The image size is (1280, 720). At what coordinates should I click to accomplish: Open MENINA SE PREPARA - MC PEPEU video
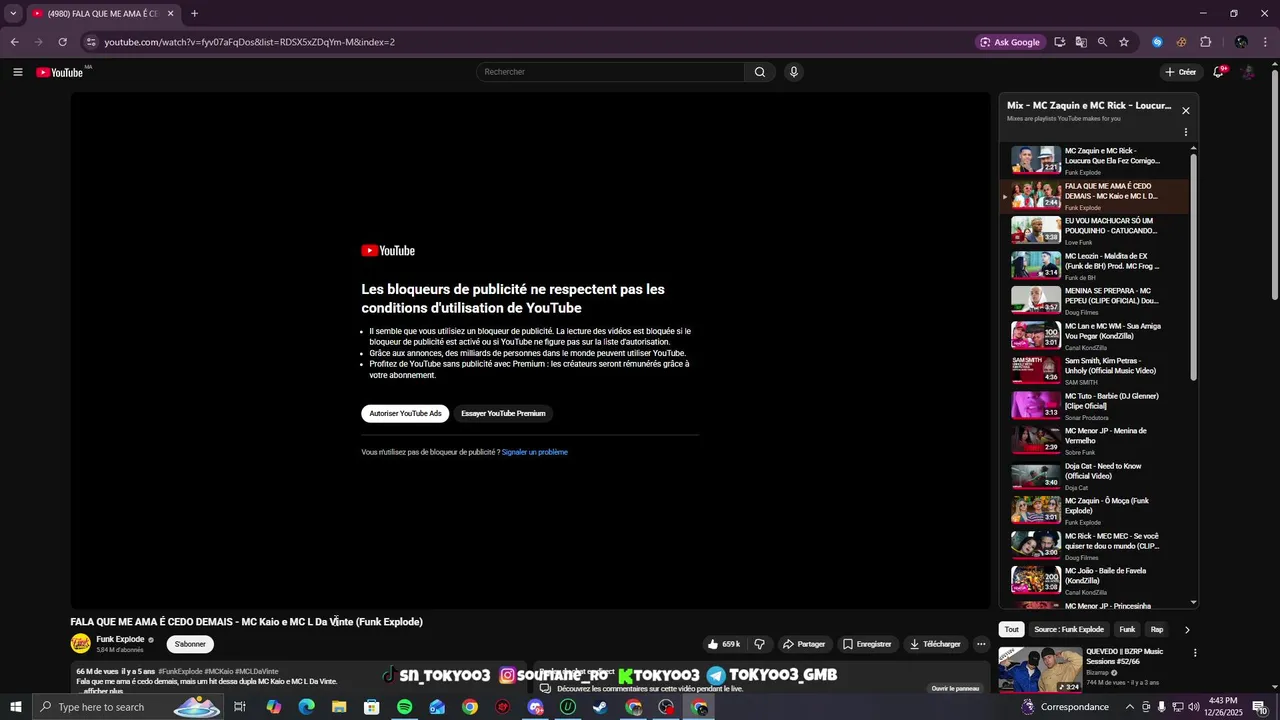coord(1095,301)
